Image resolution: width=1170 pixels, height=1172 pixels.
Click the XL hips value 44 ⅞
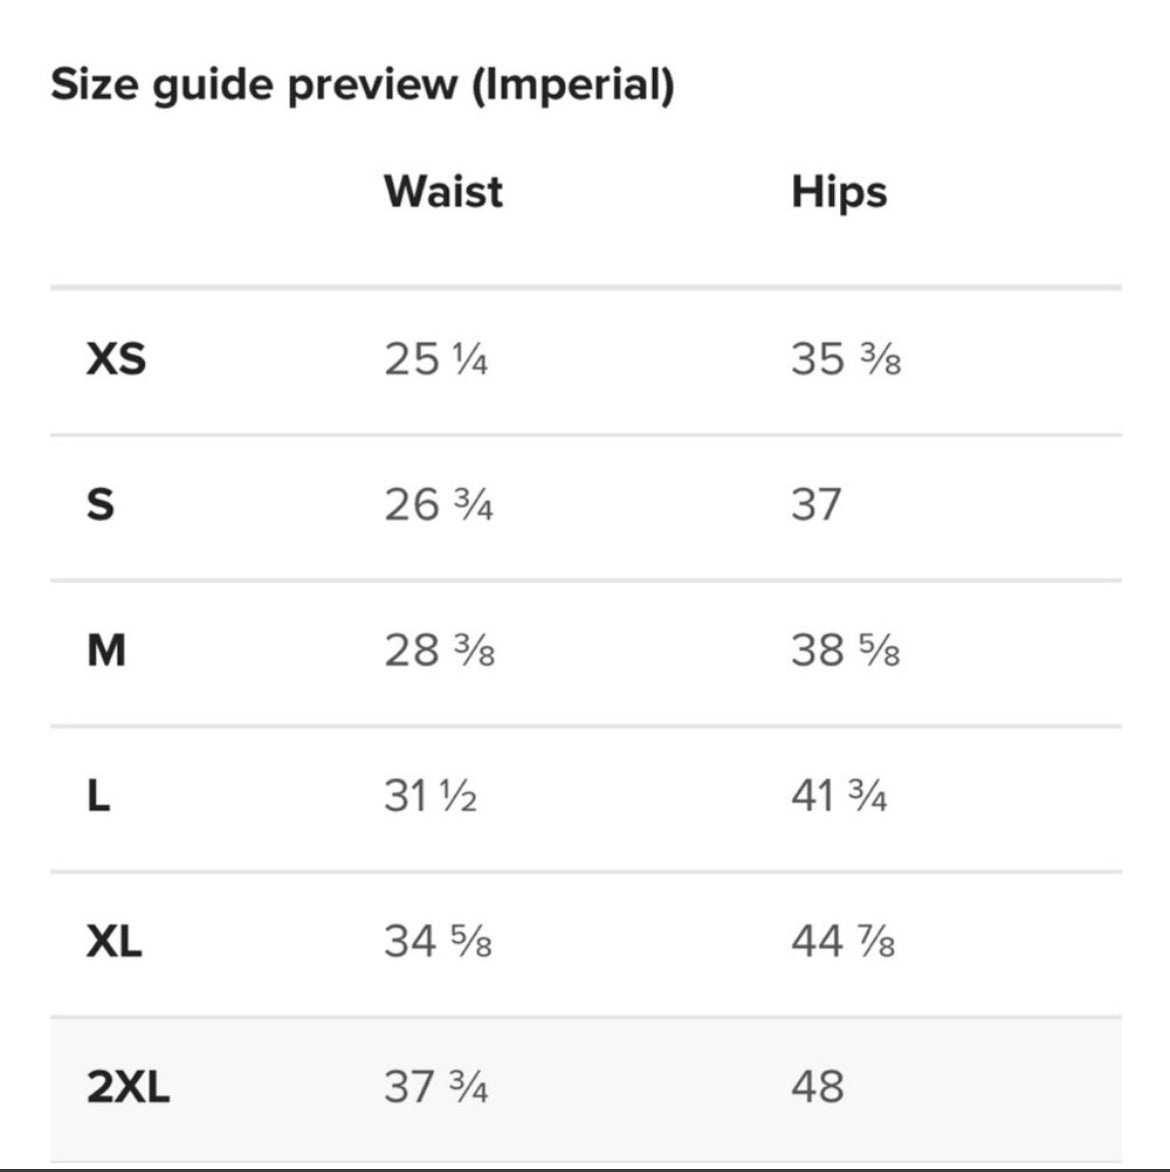(x=843, y=941)
